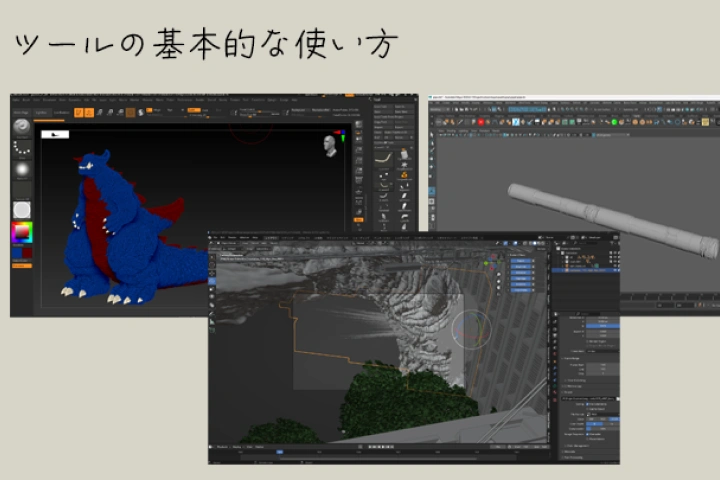The image size is (720, 480).
Task: Select the blue main color swatch
Action: pyautogui.click(x=17, y=253)
